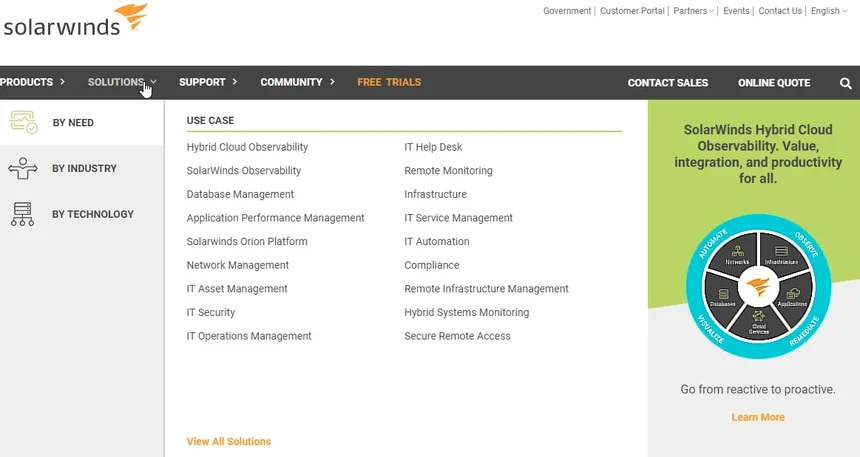Open SolarWinds Observability use case

pyautogui.click(x=244, y=171)
